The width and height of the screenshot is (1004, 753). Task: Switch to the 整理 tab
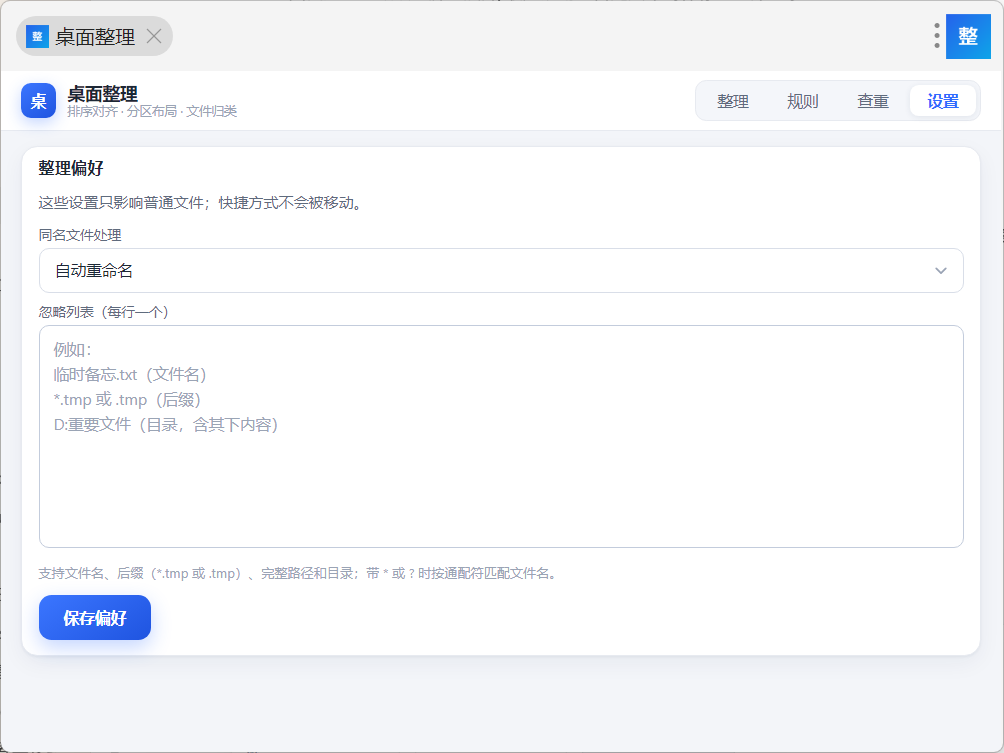coord(733,101)
